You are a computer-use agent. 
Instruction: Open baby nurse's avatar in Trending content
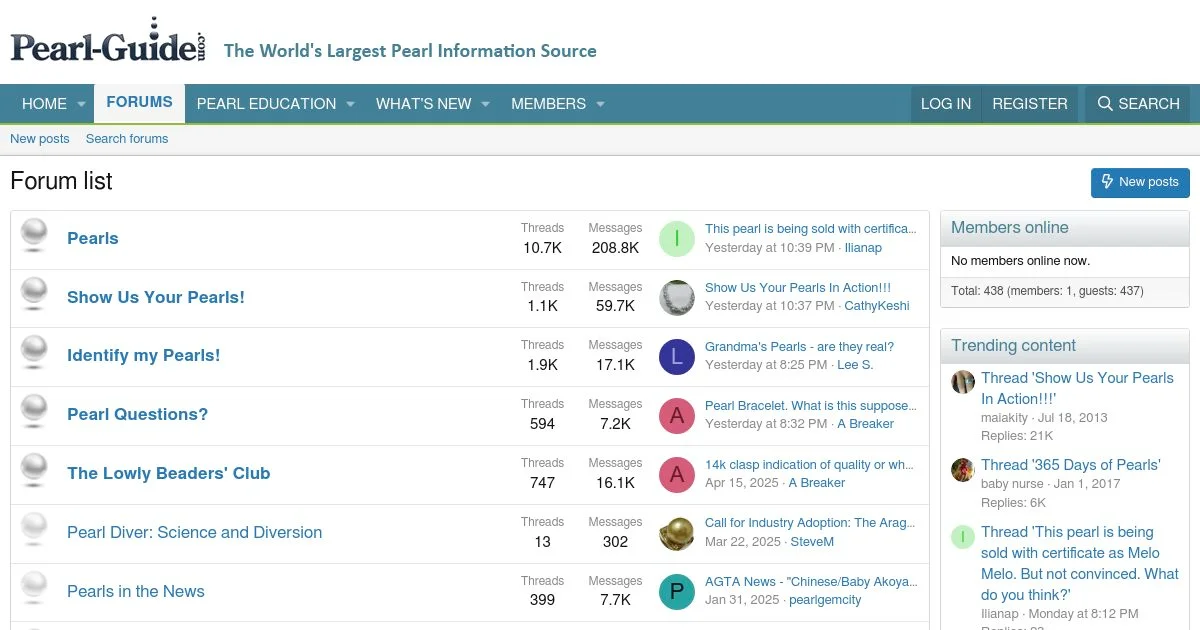[x=963, y=470]
